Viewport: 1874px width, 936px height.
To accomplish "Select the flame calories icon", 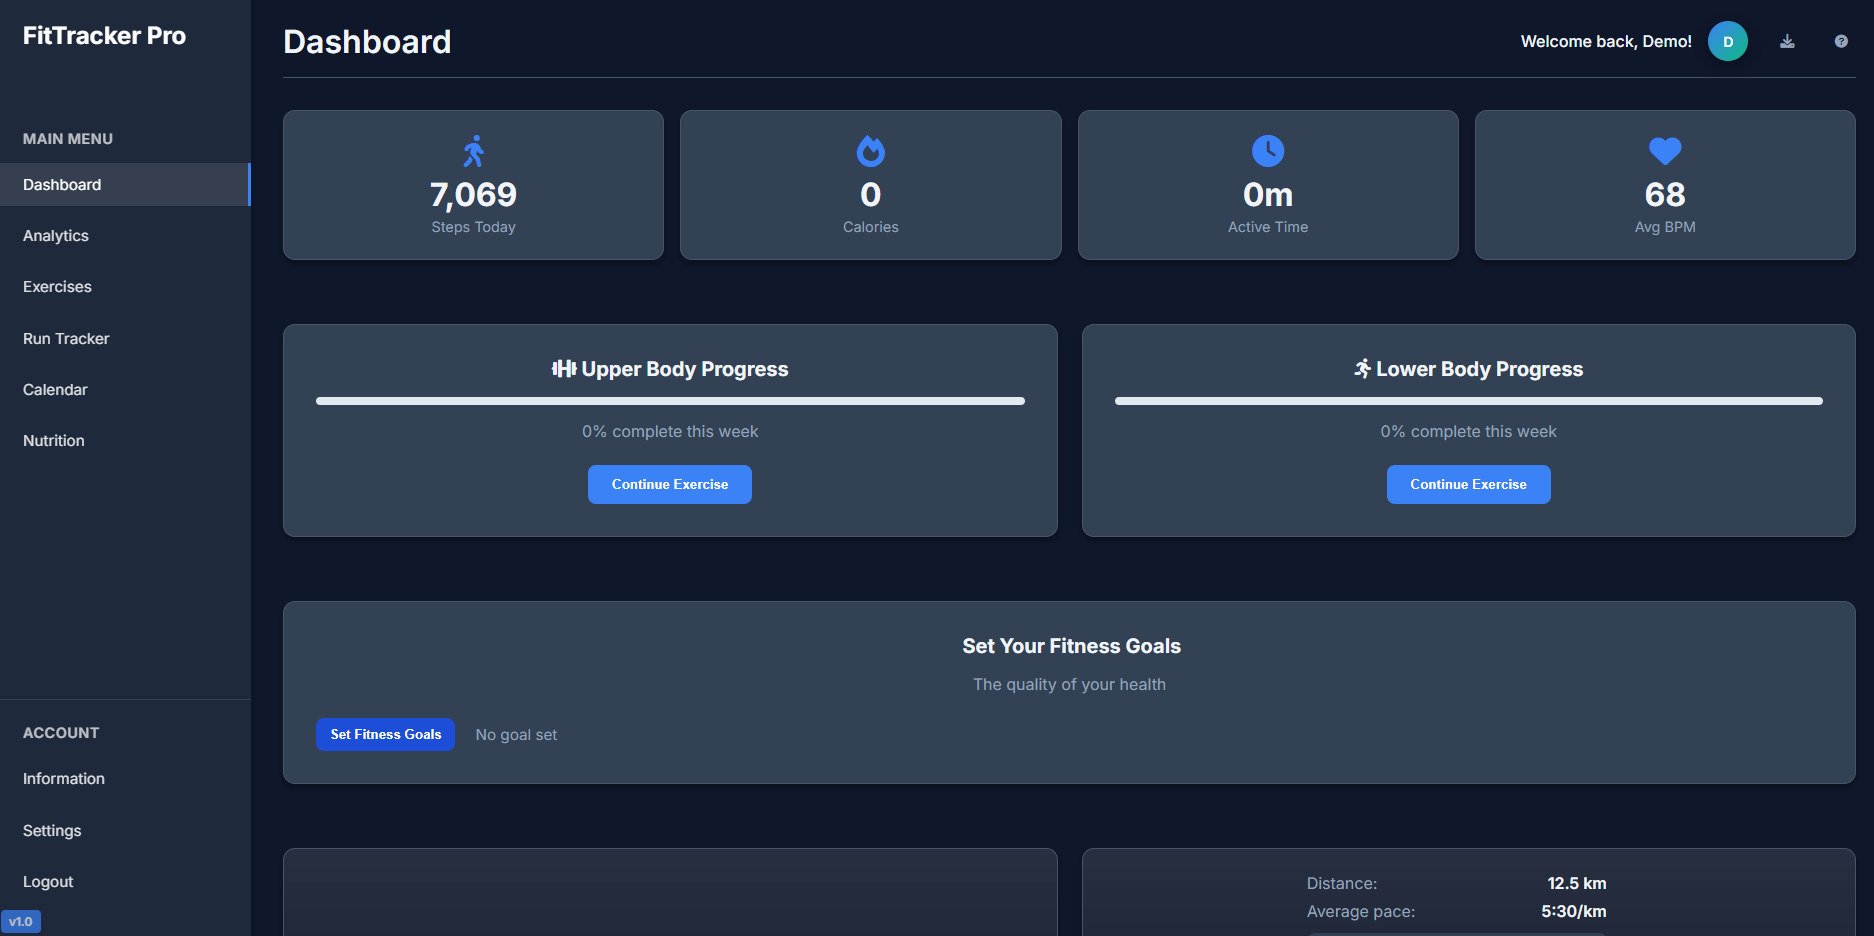I will 869,151.
